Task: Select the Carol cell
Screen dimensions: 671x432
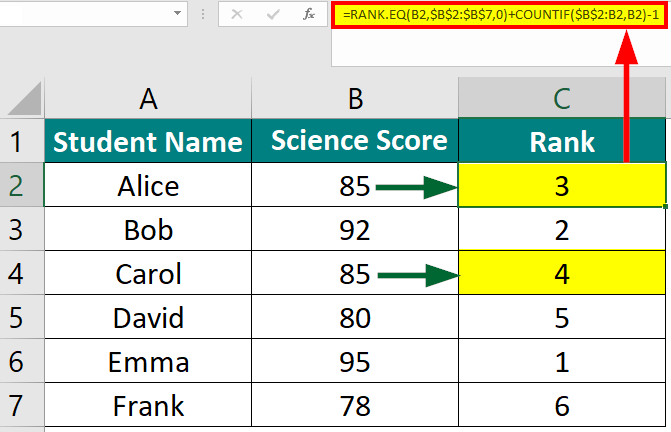Action: click(148, 273)
